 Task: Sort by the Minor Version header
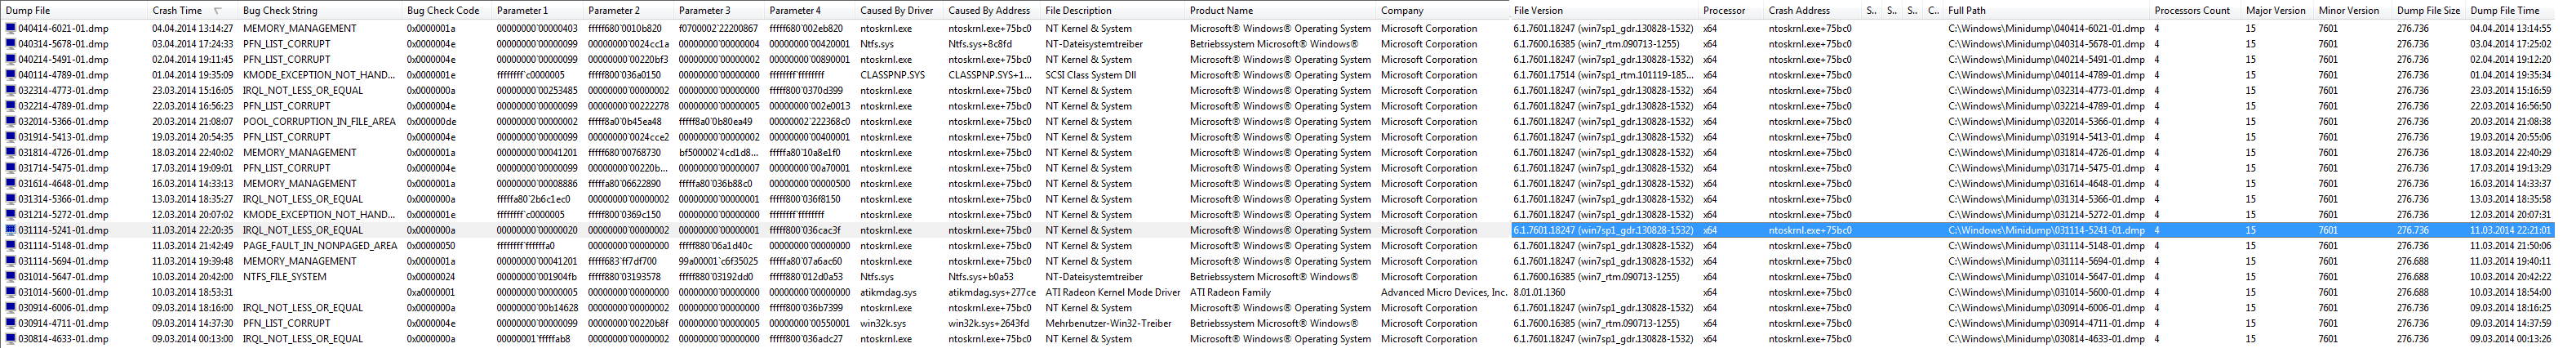pos(2353,10)
